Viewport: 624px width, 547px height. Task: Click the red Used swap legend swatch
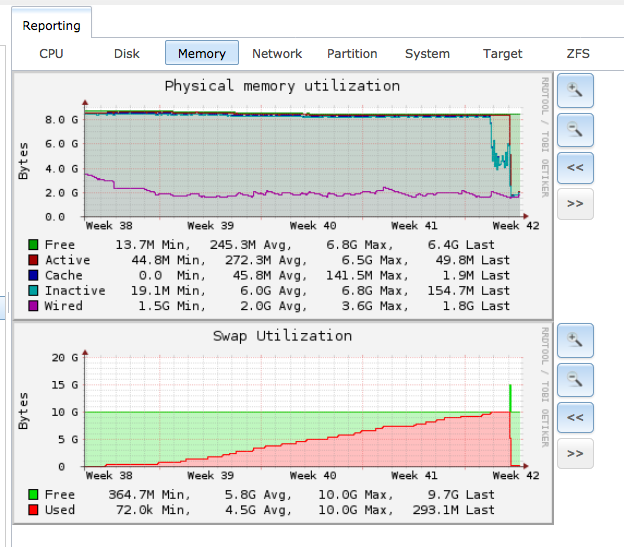tap(33, 510)
